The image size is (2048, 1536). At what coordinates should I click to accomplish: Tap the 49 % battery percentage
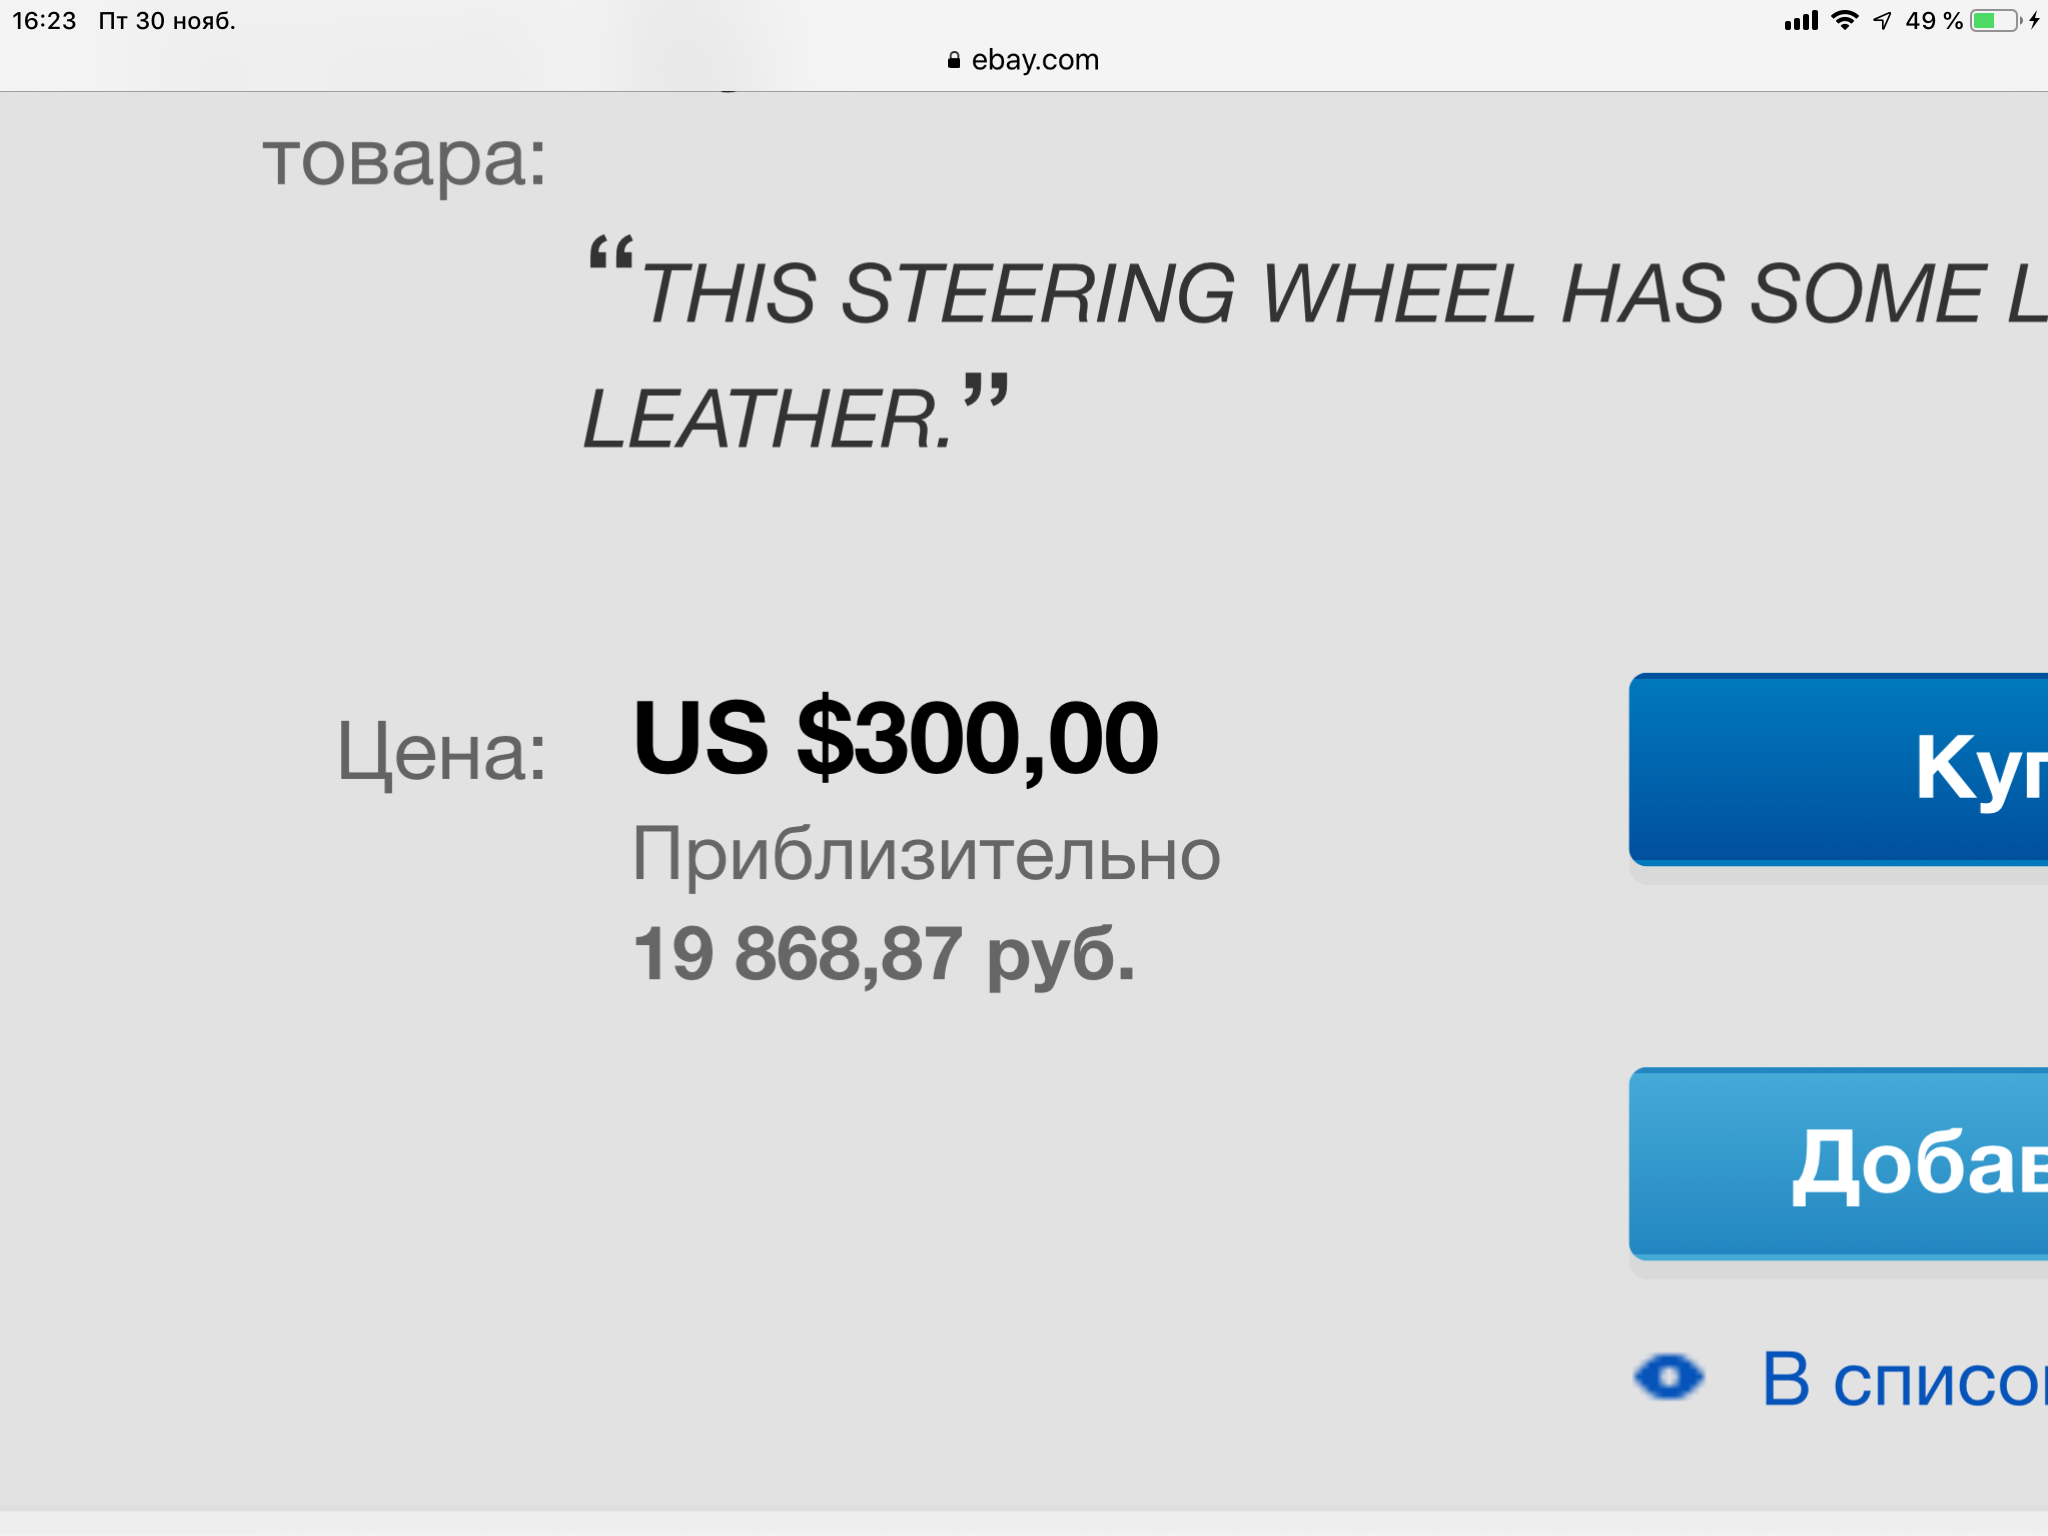pos(1933,20)
